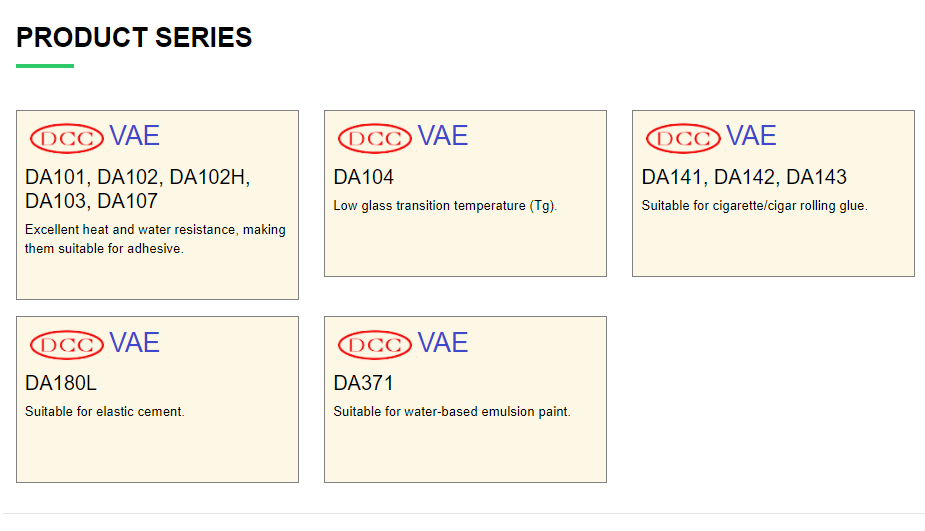Click the low glass transition temperature text
Image resolution: width=925 pixels, height=531 pixels.
pos(445,206)
